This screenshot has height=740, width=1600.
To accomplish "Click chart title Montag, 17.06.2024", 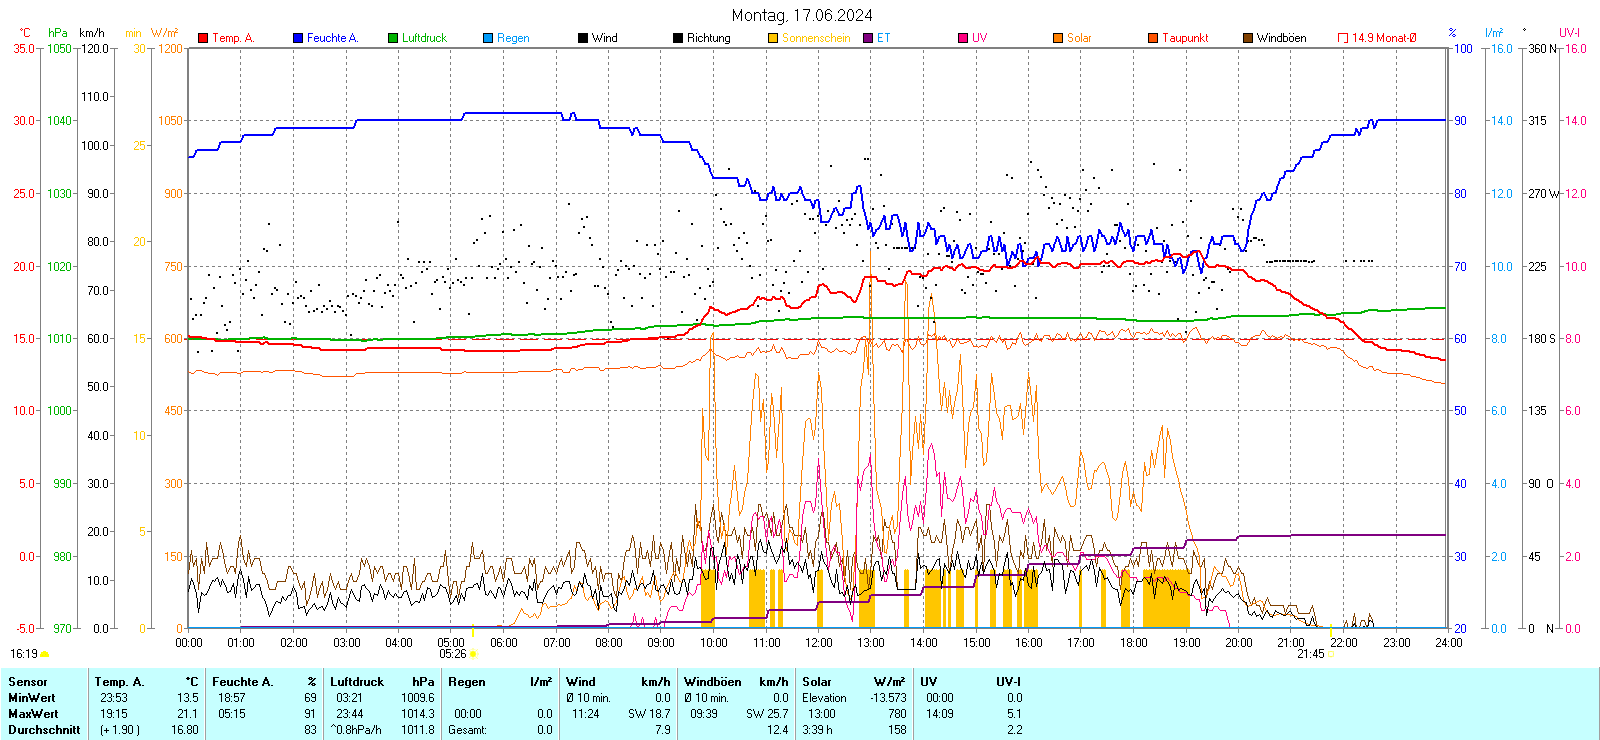I will pyautogui.click(x=801, y=15).
